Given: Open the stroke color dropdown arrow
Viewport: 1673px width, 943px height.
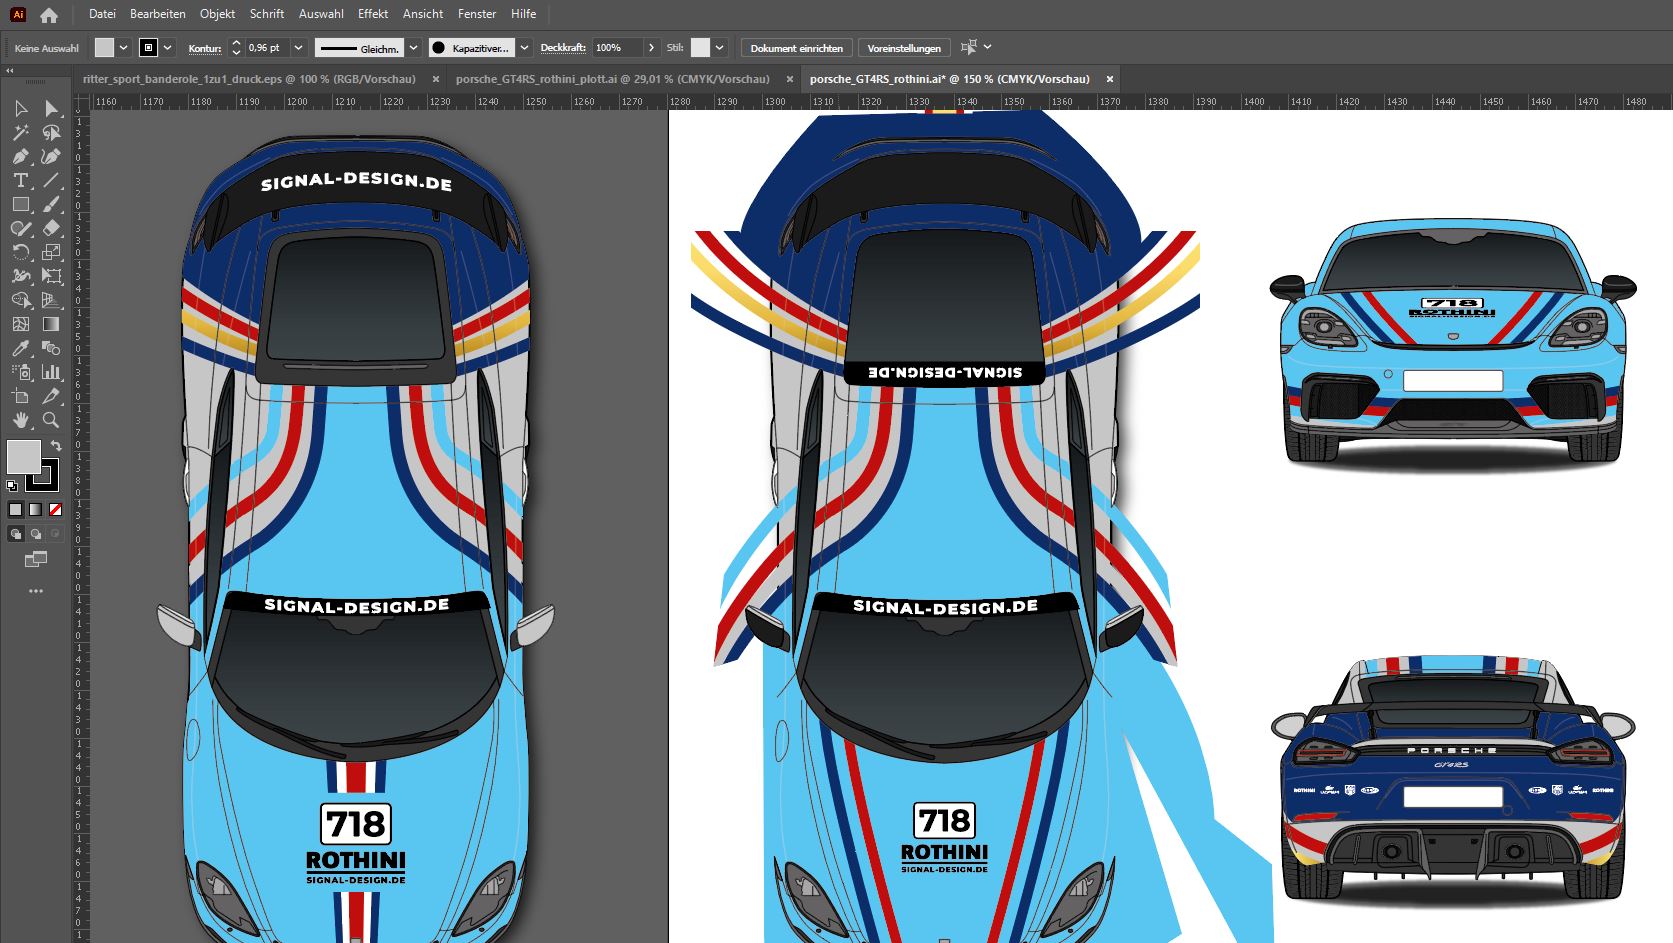Looking at the screenshot, I should pos(168,47).
